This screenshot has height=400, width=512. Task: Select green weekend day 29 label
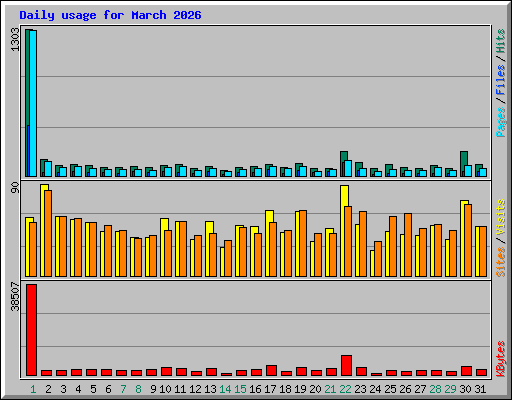450,389
